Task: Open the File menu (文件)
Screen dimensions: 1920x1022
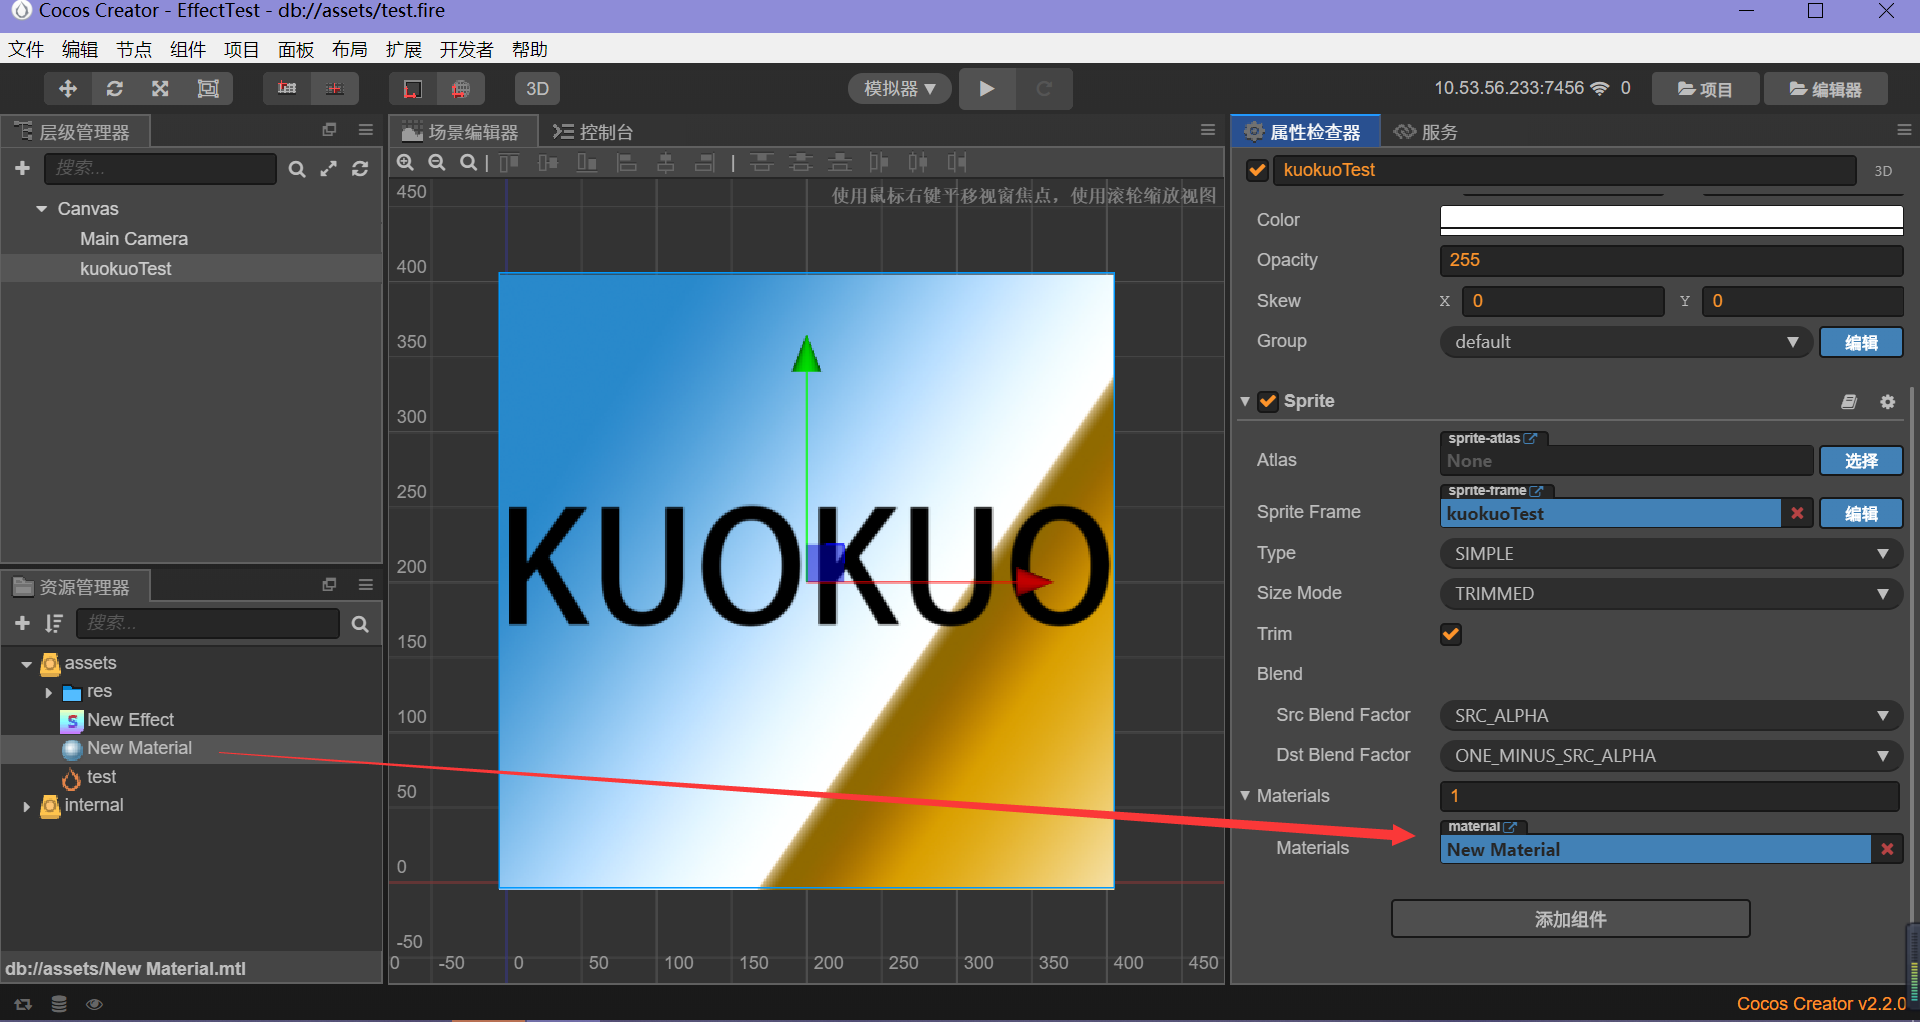Action: coord(26,49)
